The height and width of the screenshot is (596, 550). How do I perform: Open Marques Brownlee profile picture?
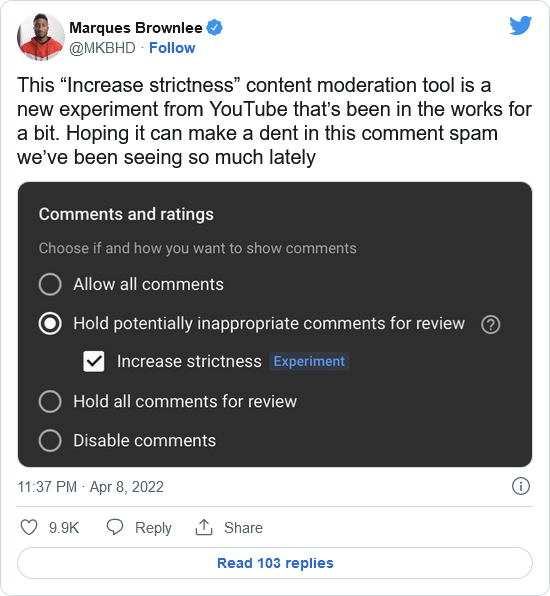click(x=41, y=37)
